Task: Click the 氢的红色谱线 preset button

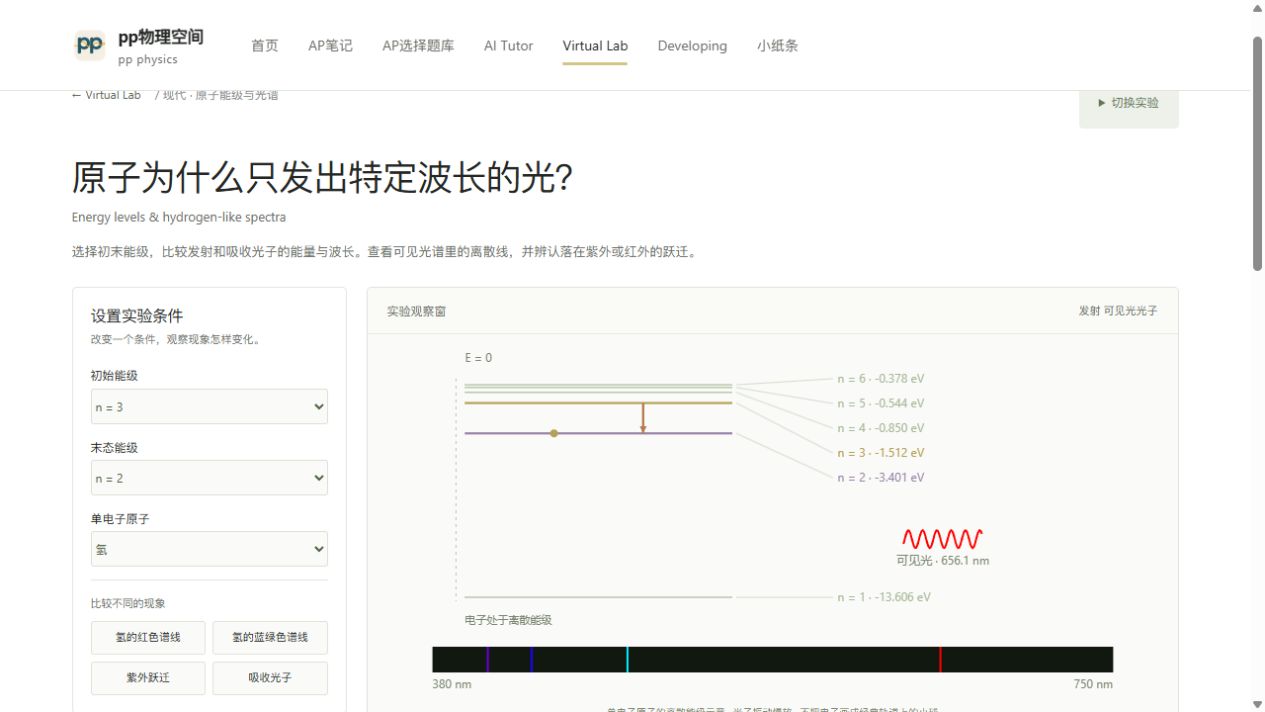Action: tap(148, 638)
